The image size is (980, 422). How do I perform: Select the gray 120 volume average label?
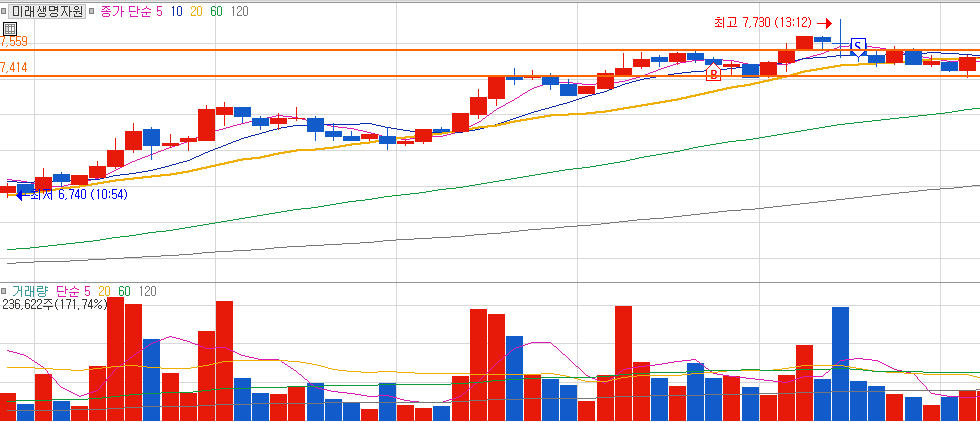pyautogui.click(x=147, y=291)
